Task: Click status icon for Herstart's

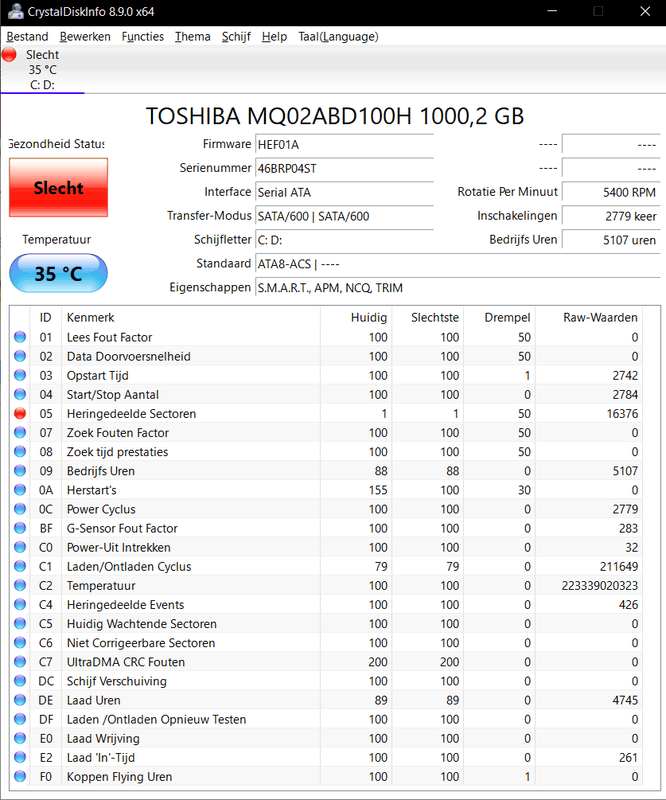Action: pos(20,490)
